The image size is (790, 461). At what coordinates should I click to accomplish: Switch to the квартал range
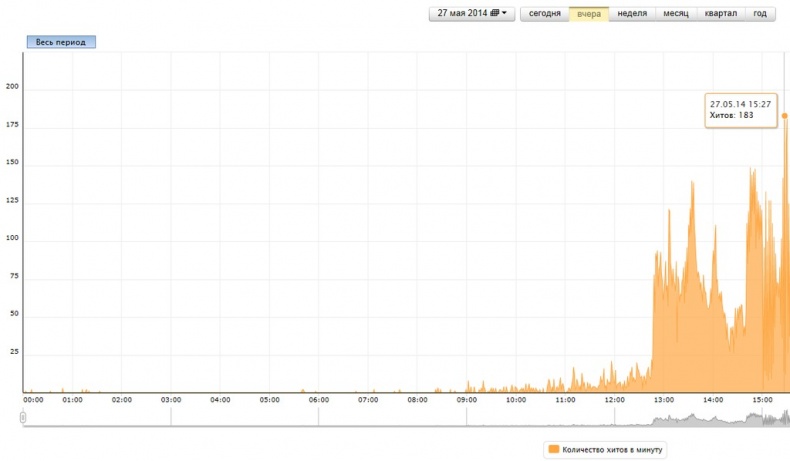pos(721,14)
